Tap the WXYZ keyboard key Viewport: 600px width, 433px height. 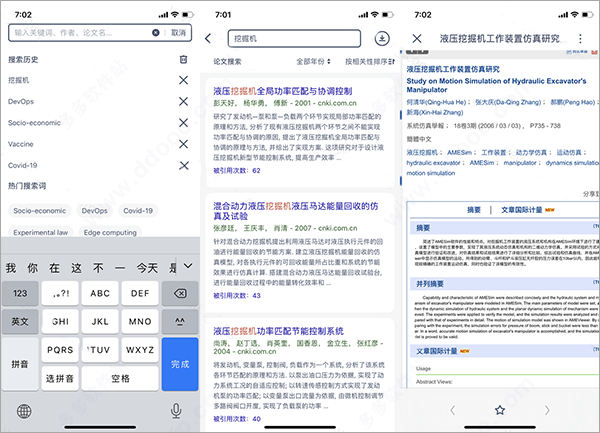(140, 350)
